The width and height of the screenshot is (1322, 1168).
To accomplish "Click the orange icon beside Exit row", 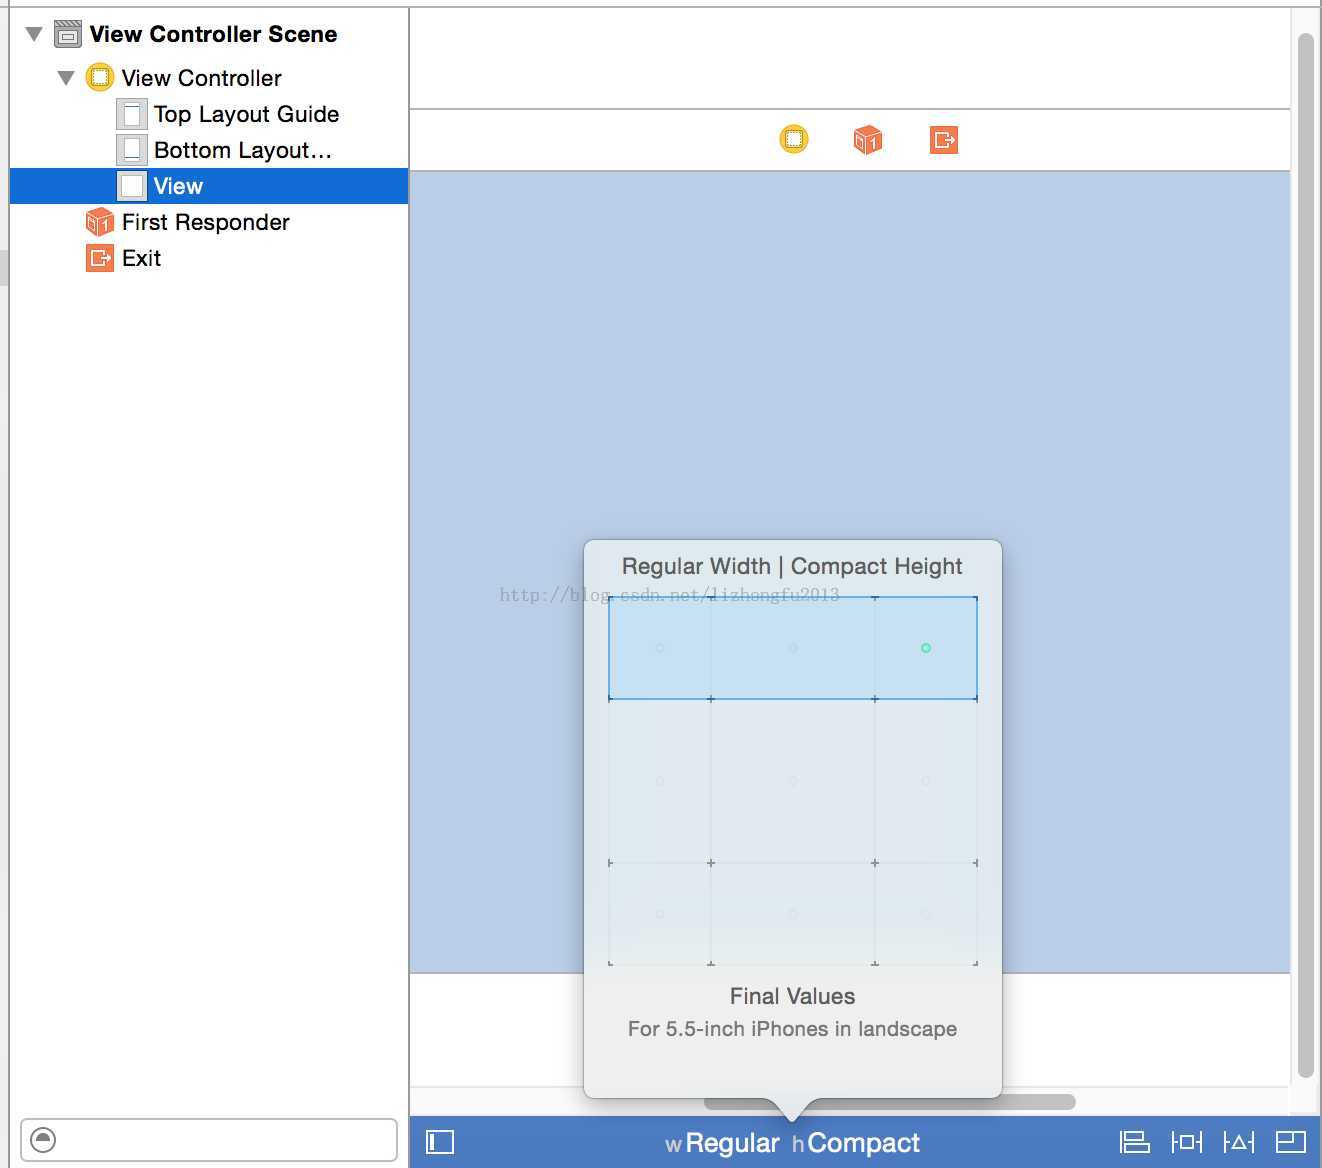I will pyautogui.click(x=100, y=258).
